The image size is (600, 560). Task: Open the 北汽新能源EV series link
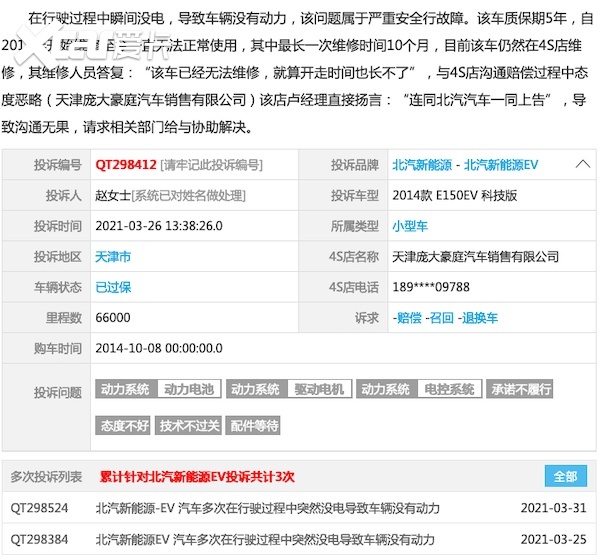pyautogui.click(x=501, y=165)
